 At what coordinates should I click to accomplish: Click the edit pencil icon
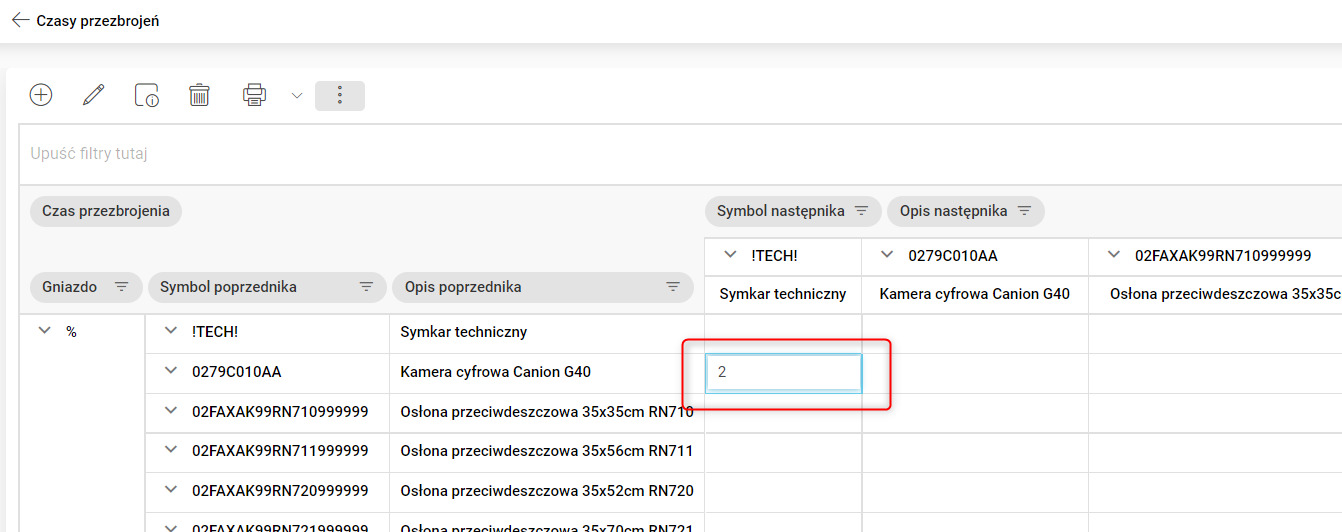click(94, 95)
